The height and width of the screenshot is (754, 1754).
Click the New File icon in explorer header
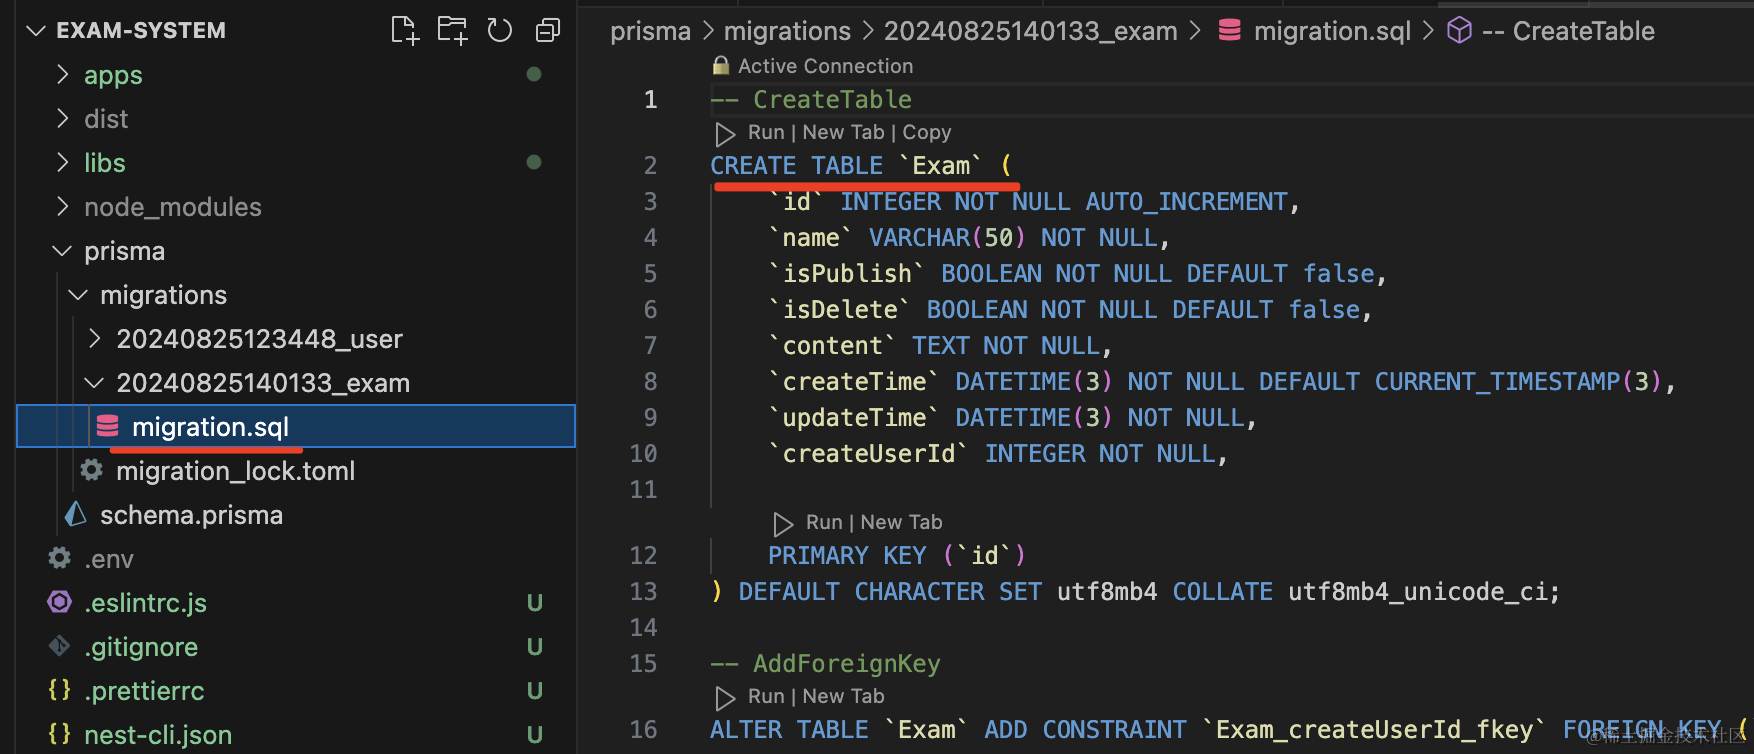(404, 31)
